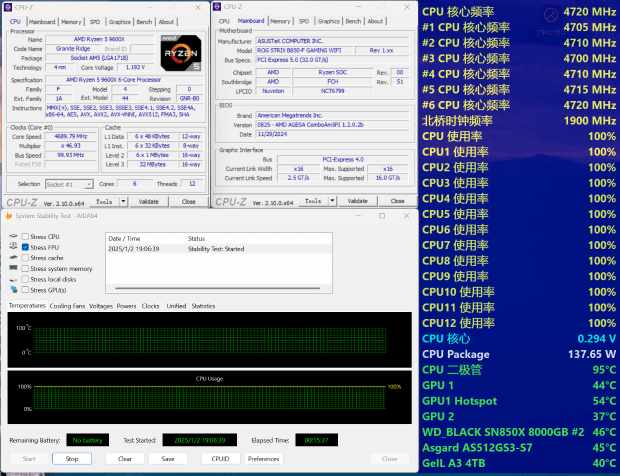Image resolution: width=620 pixels, height=476 pixels.
Task: Click Tools button in the Mainboard CPU-Z window
Action: 313,201
